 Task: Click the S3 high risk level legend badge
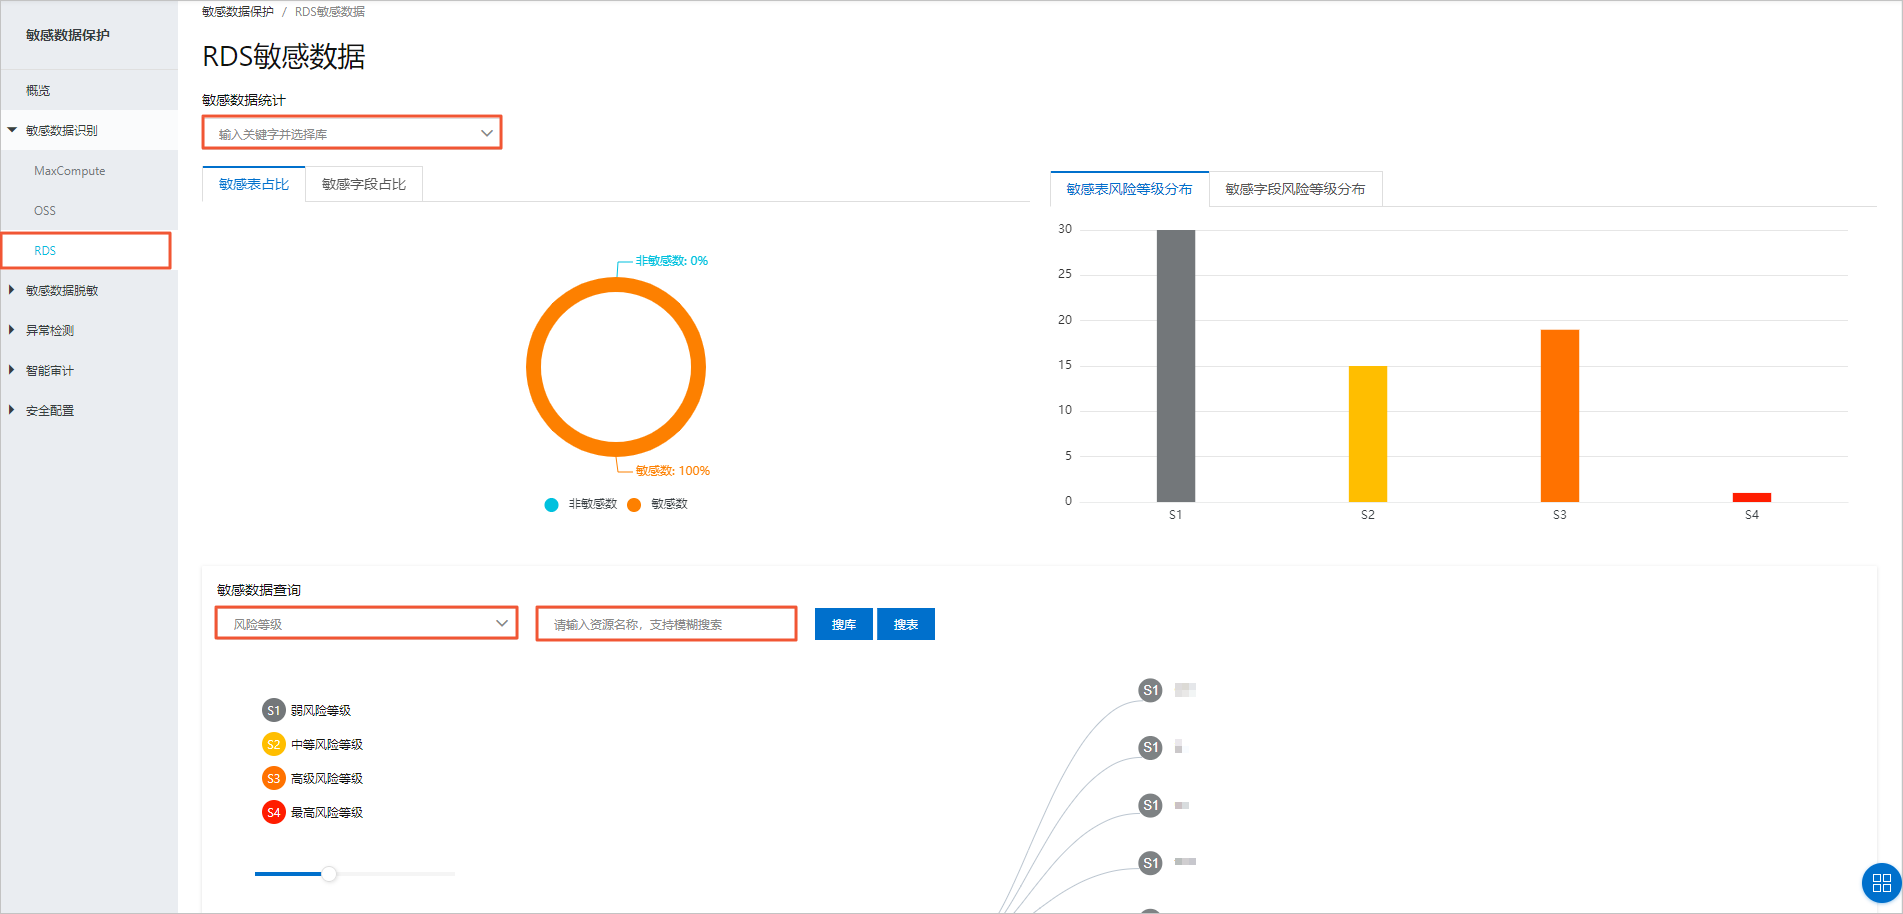pos(273,779)
